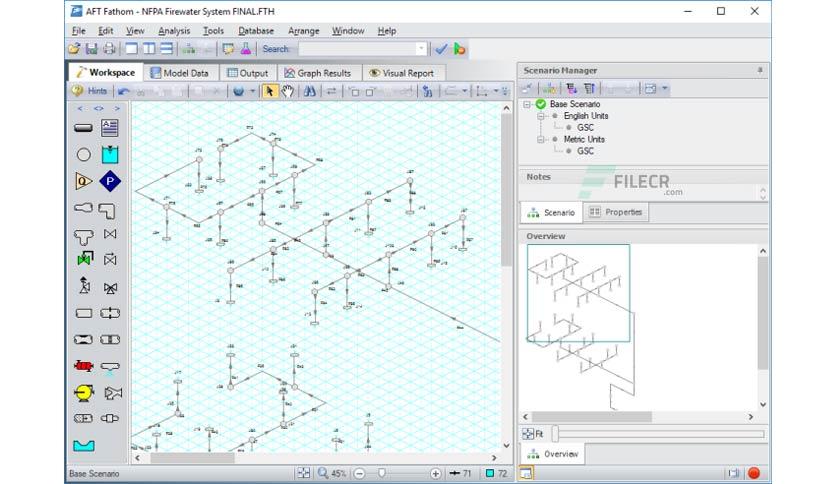The height and width of the screenshot is (484, 836).
Task: Click the blue checkmark toolbar icon
Action: (x=441, y=49)
